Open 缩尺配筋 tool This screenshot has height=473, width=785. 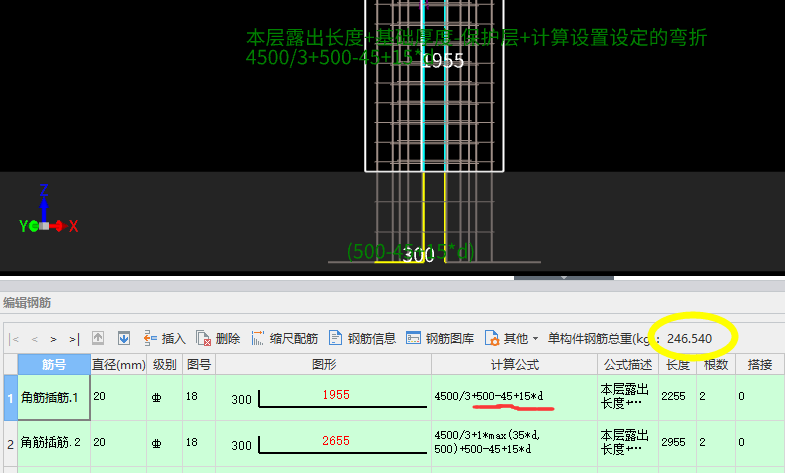pos(284,339)
